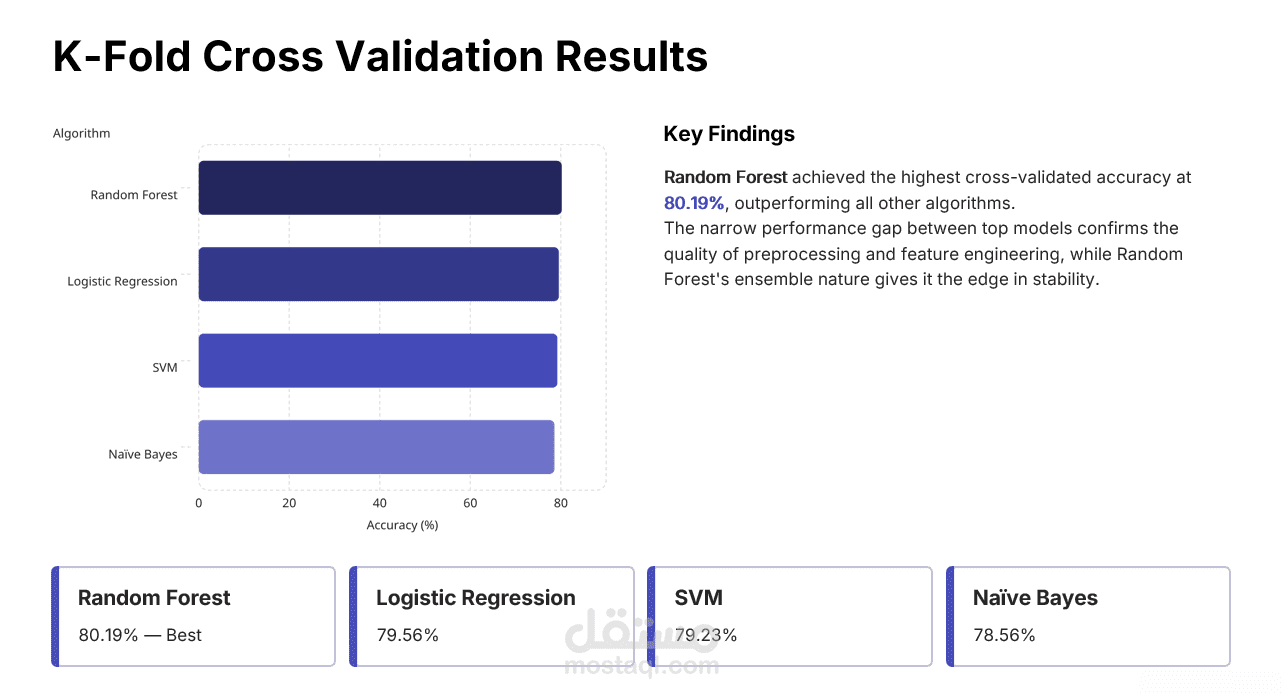Screen dimensions: 1284x693
Task: Click the SVM y-axis label
Action: pos(165,368)
